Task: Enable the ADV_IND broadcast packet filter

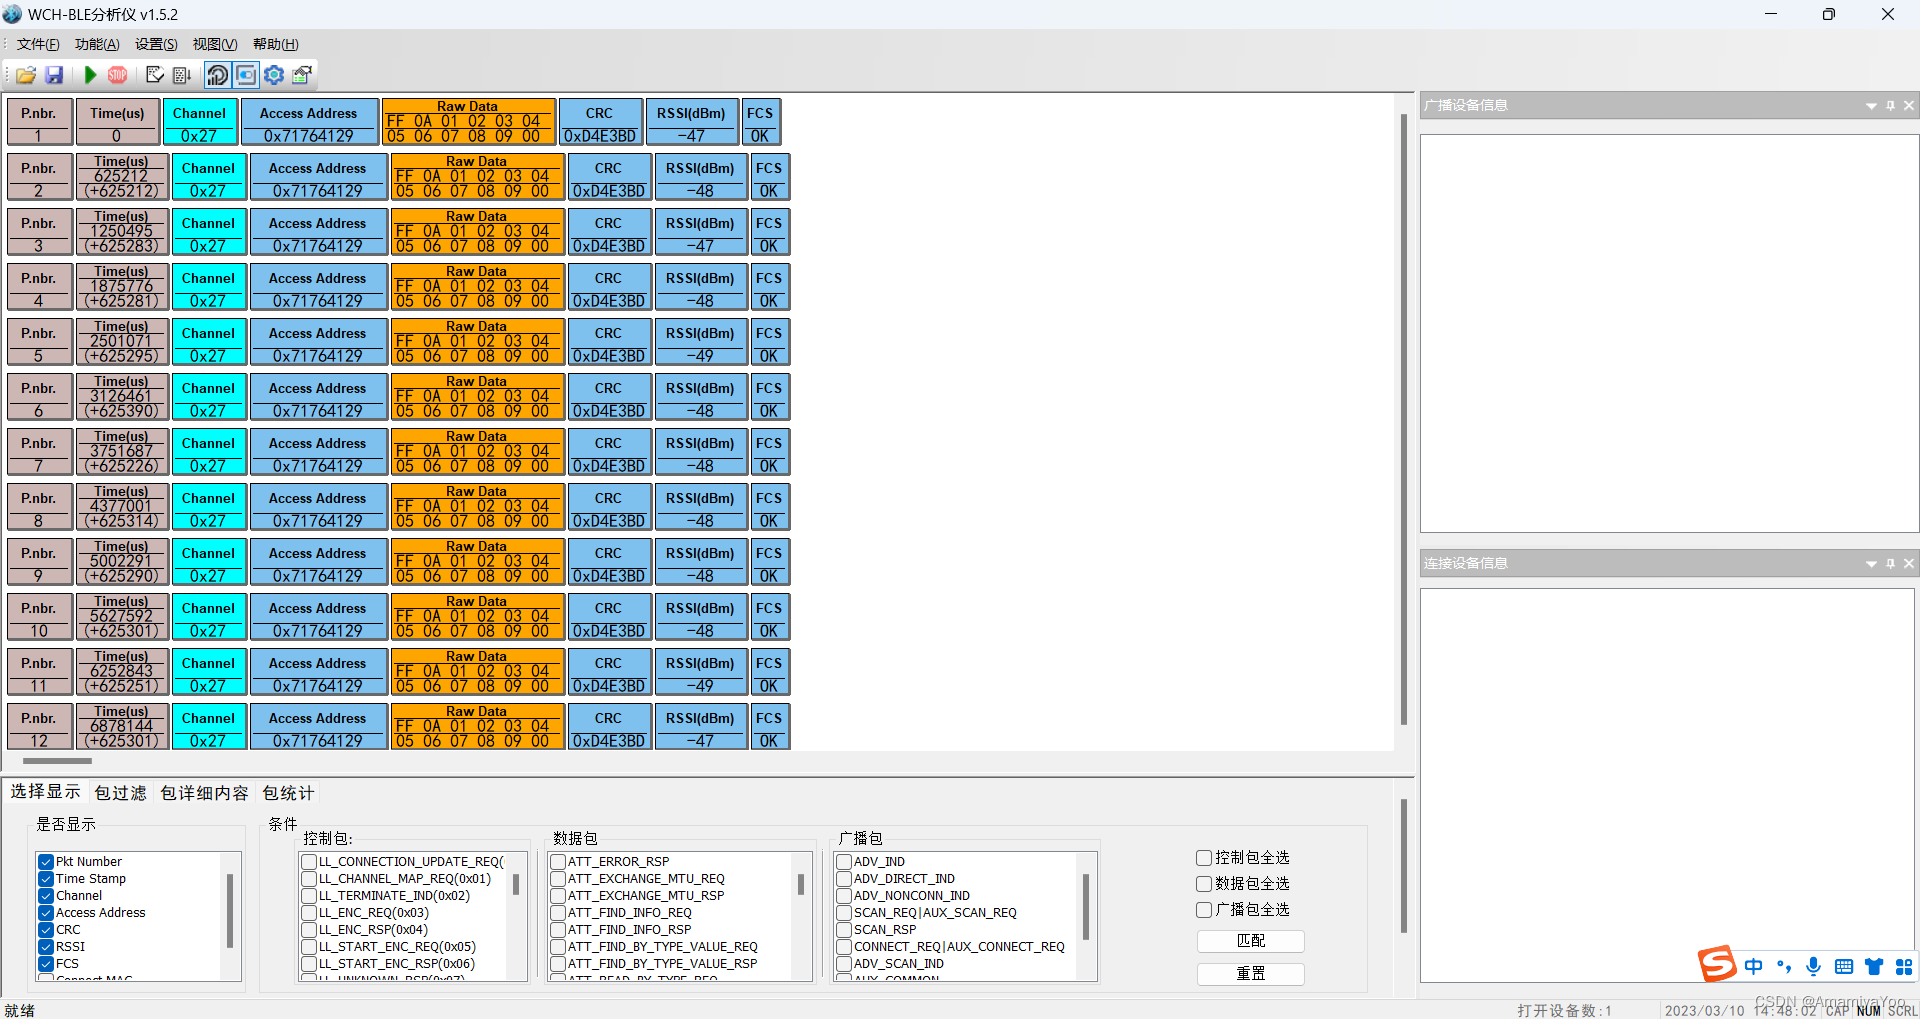Action: pos(843,861)
